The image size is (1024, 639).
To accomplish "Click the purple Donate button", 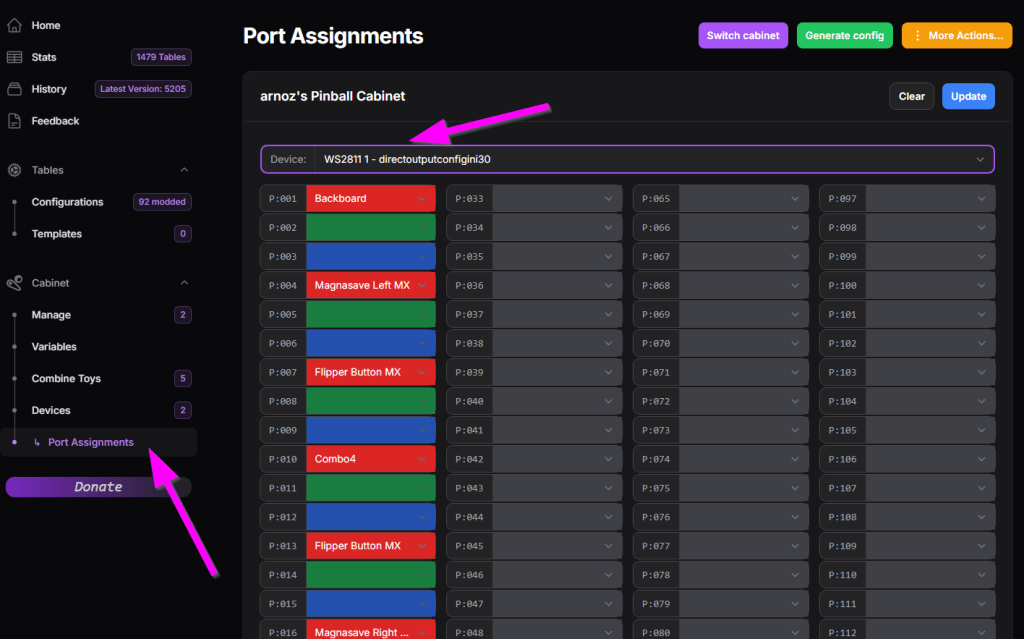I will 98,487.
